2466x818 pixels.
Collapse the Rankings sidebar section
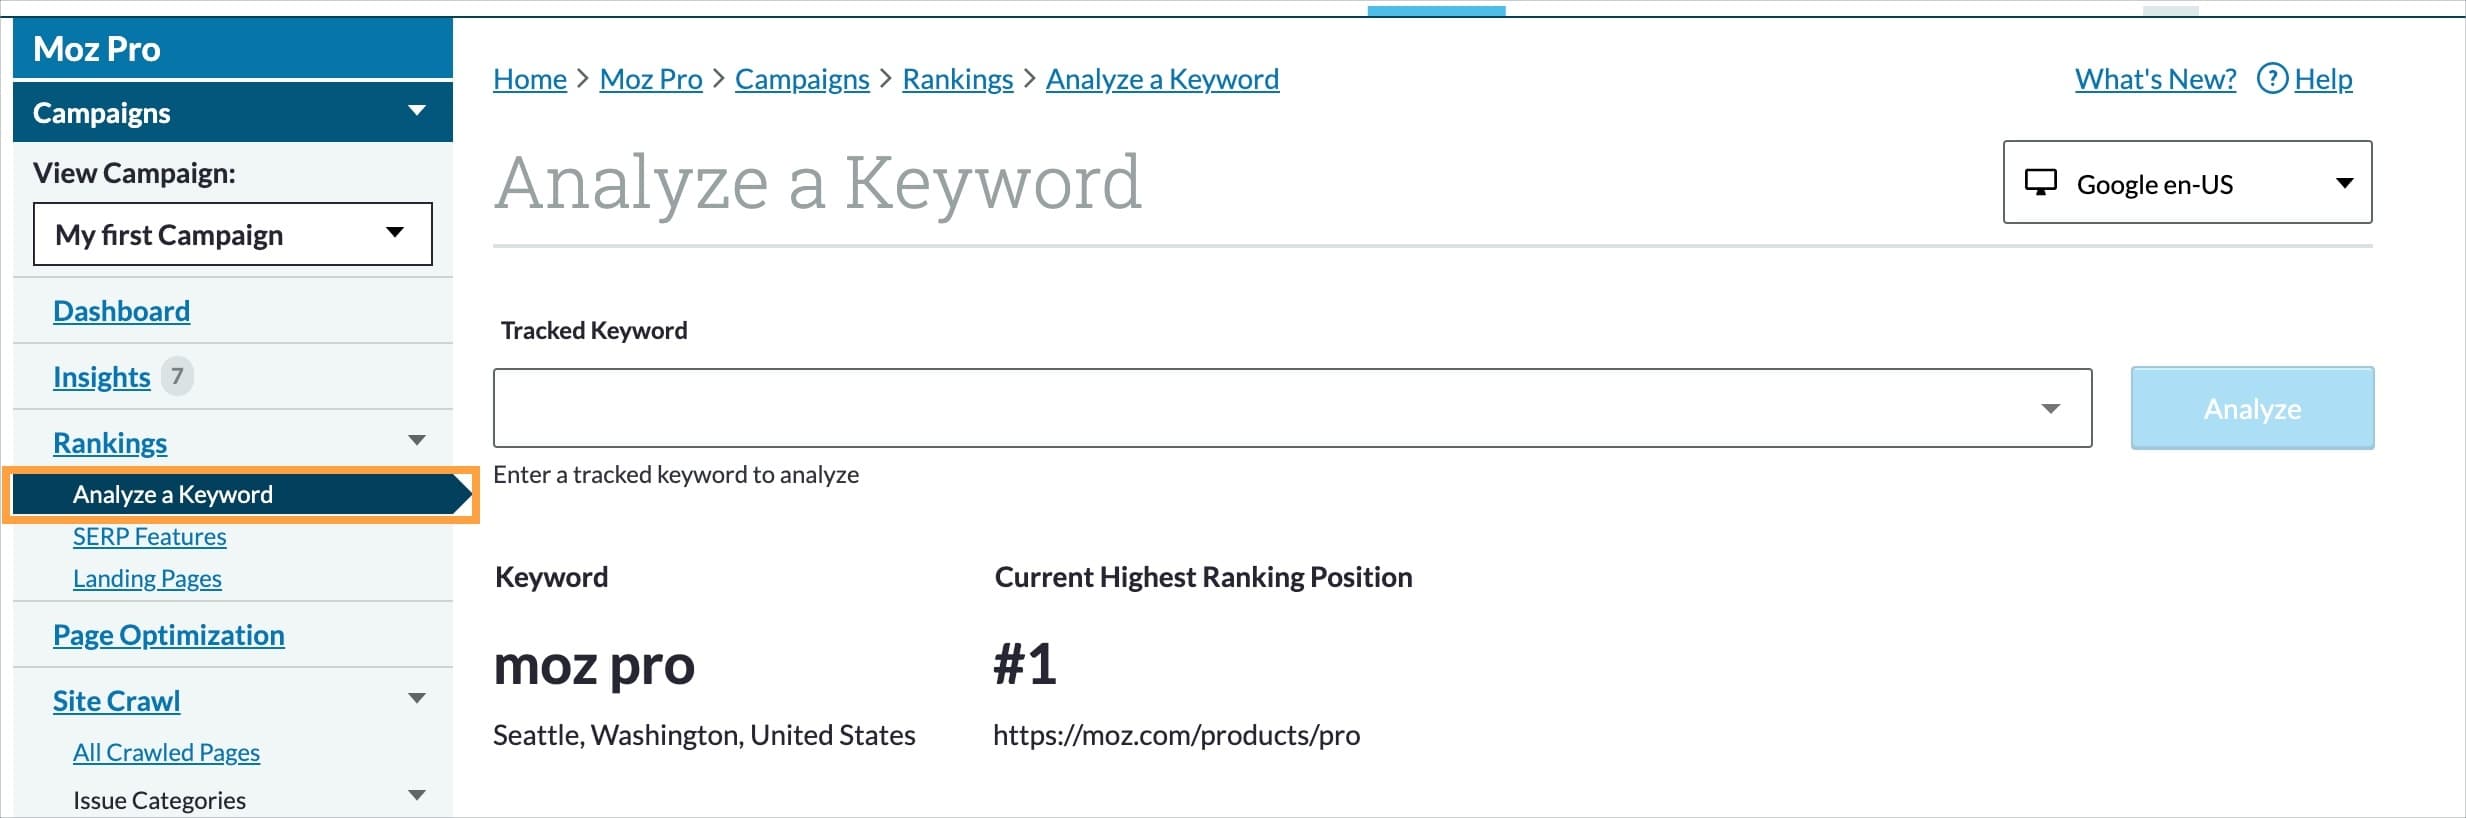417,440
